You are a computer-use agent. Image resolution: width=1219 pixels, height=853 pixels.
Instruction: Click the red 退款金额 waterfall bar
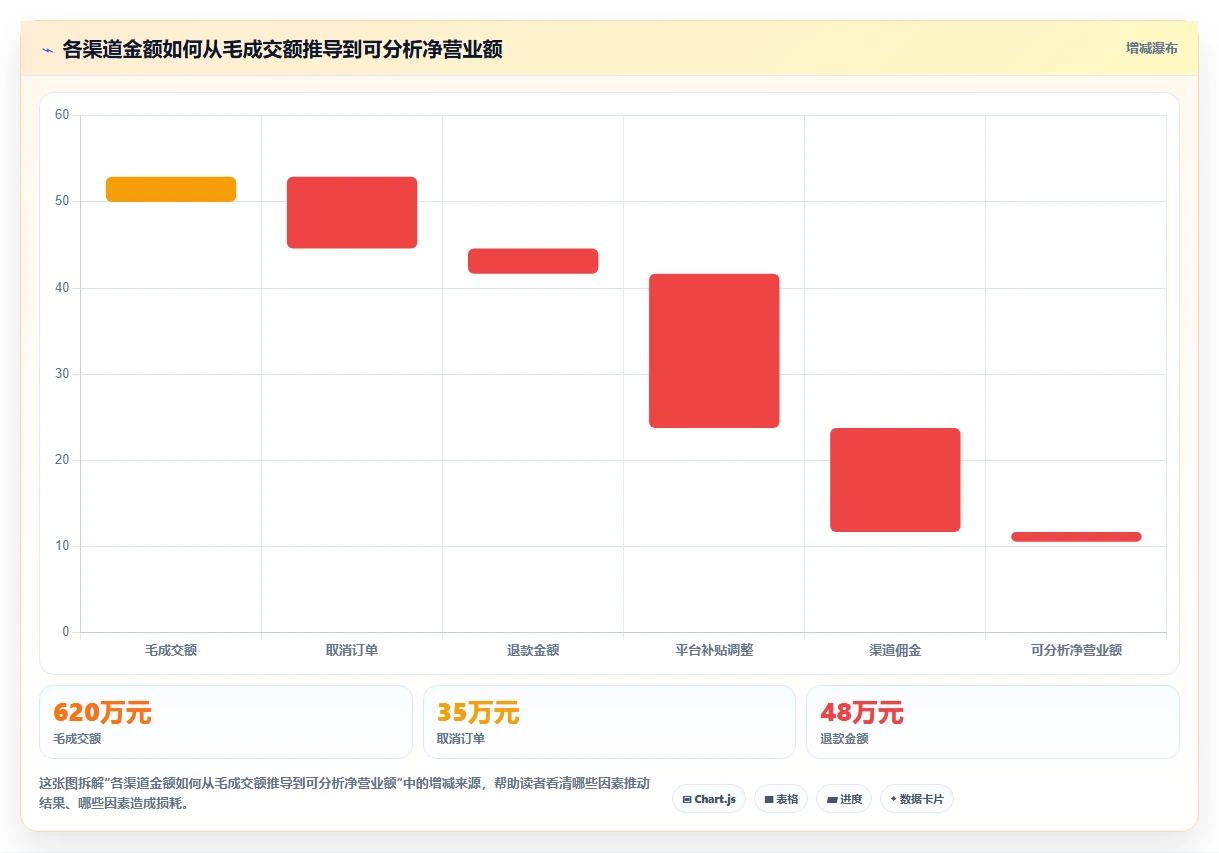[x=533, y=261]
